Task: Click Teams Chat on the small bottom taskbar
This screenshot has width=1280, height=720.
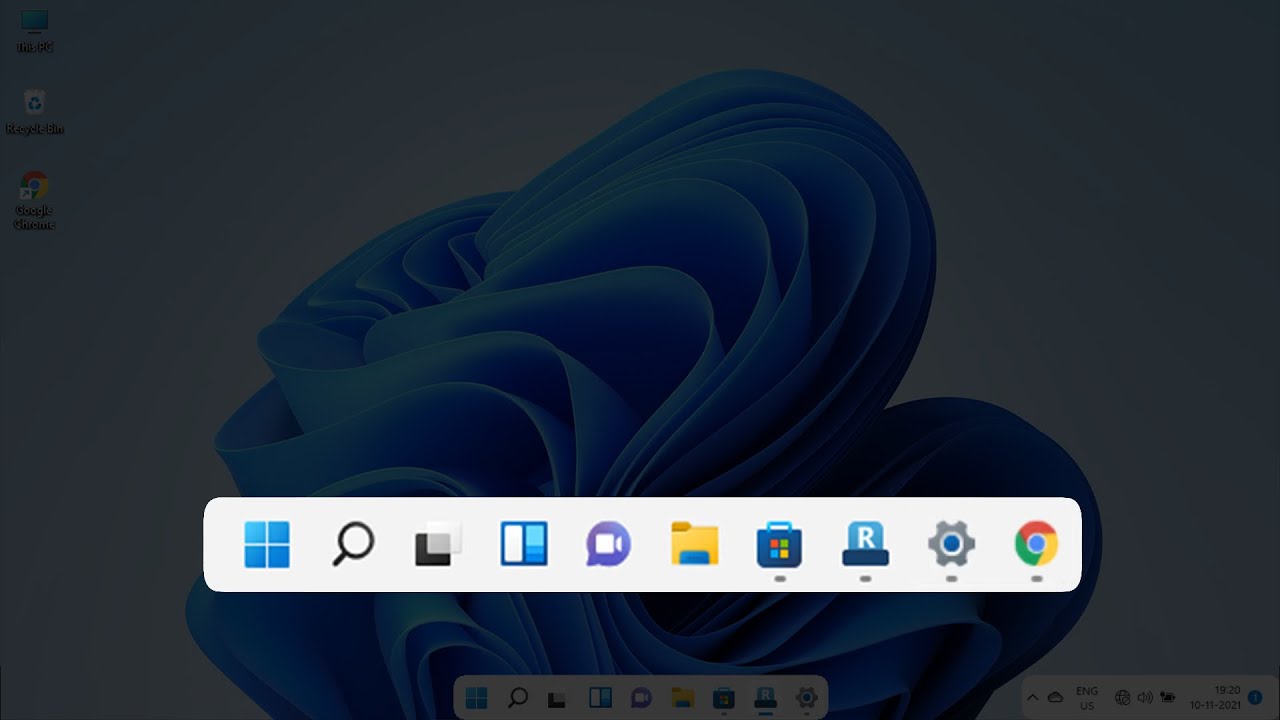Action: [641, 697]
